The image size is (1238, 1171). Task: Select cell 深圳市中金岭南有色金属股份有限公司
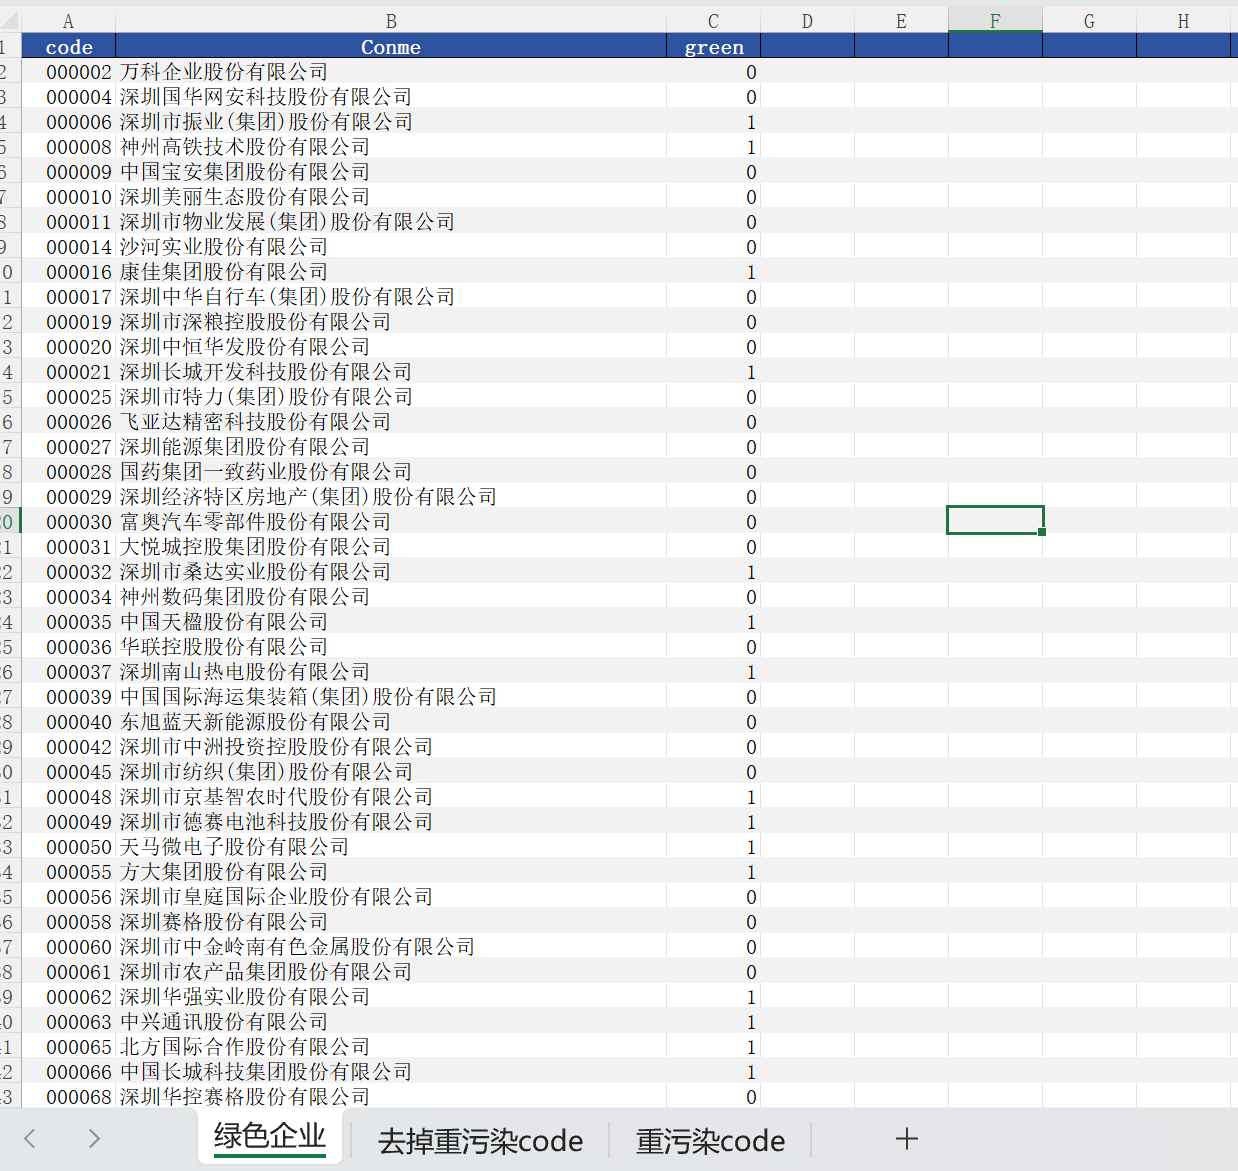[391, 946]
